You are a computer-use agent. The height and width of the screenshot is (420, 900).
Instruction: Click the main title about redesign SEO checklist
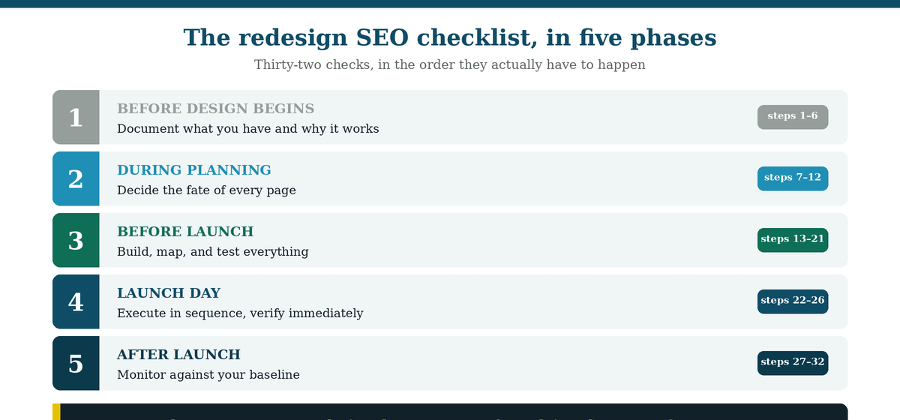pyautogui.click(x=450, y=38)
